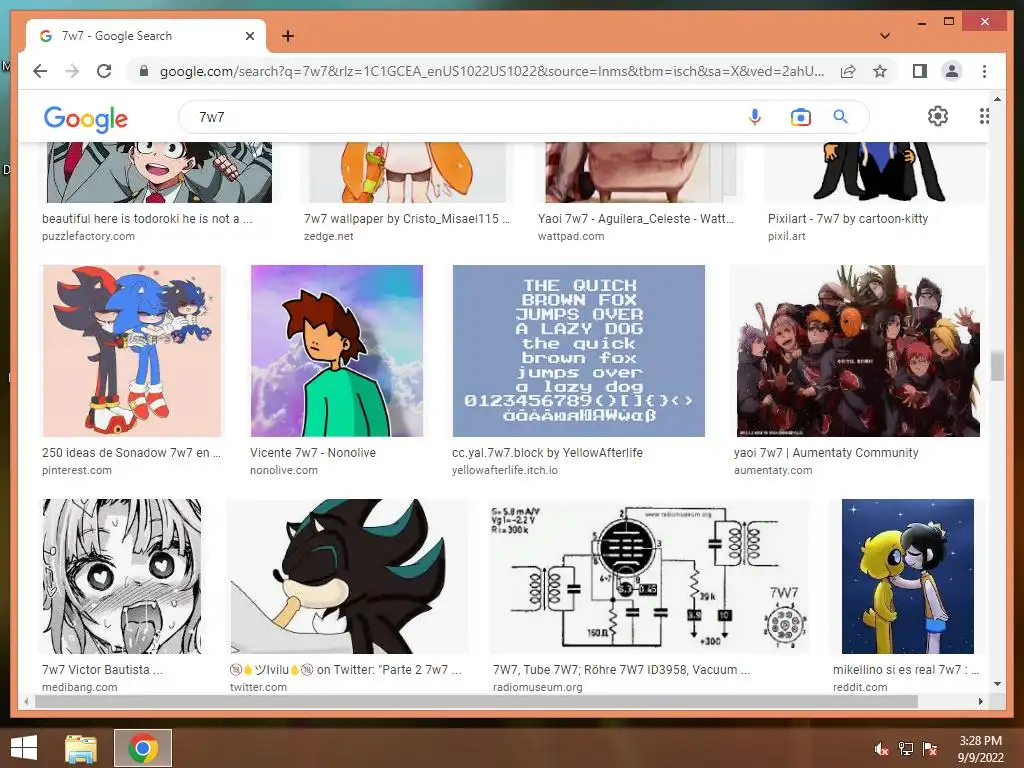The height and width of the screenshot is (768, 1024).
Task: Open the Akatsuki group Aumentaty image
Action: point(857,351)
